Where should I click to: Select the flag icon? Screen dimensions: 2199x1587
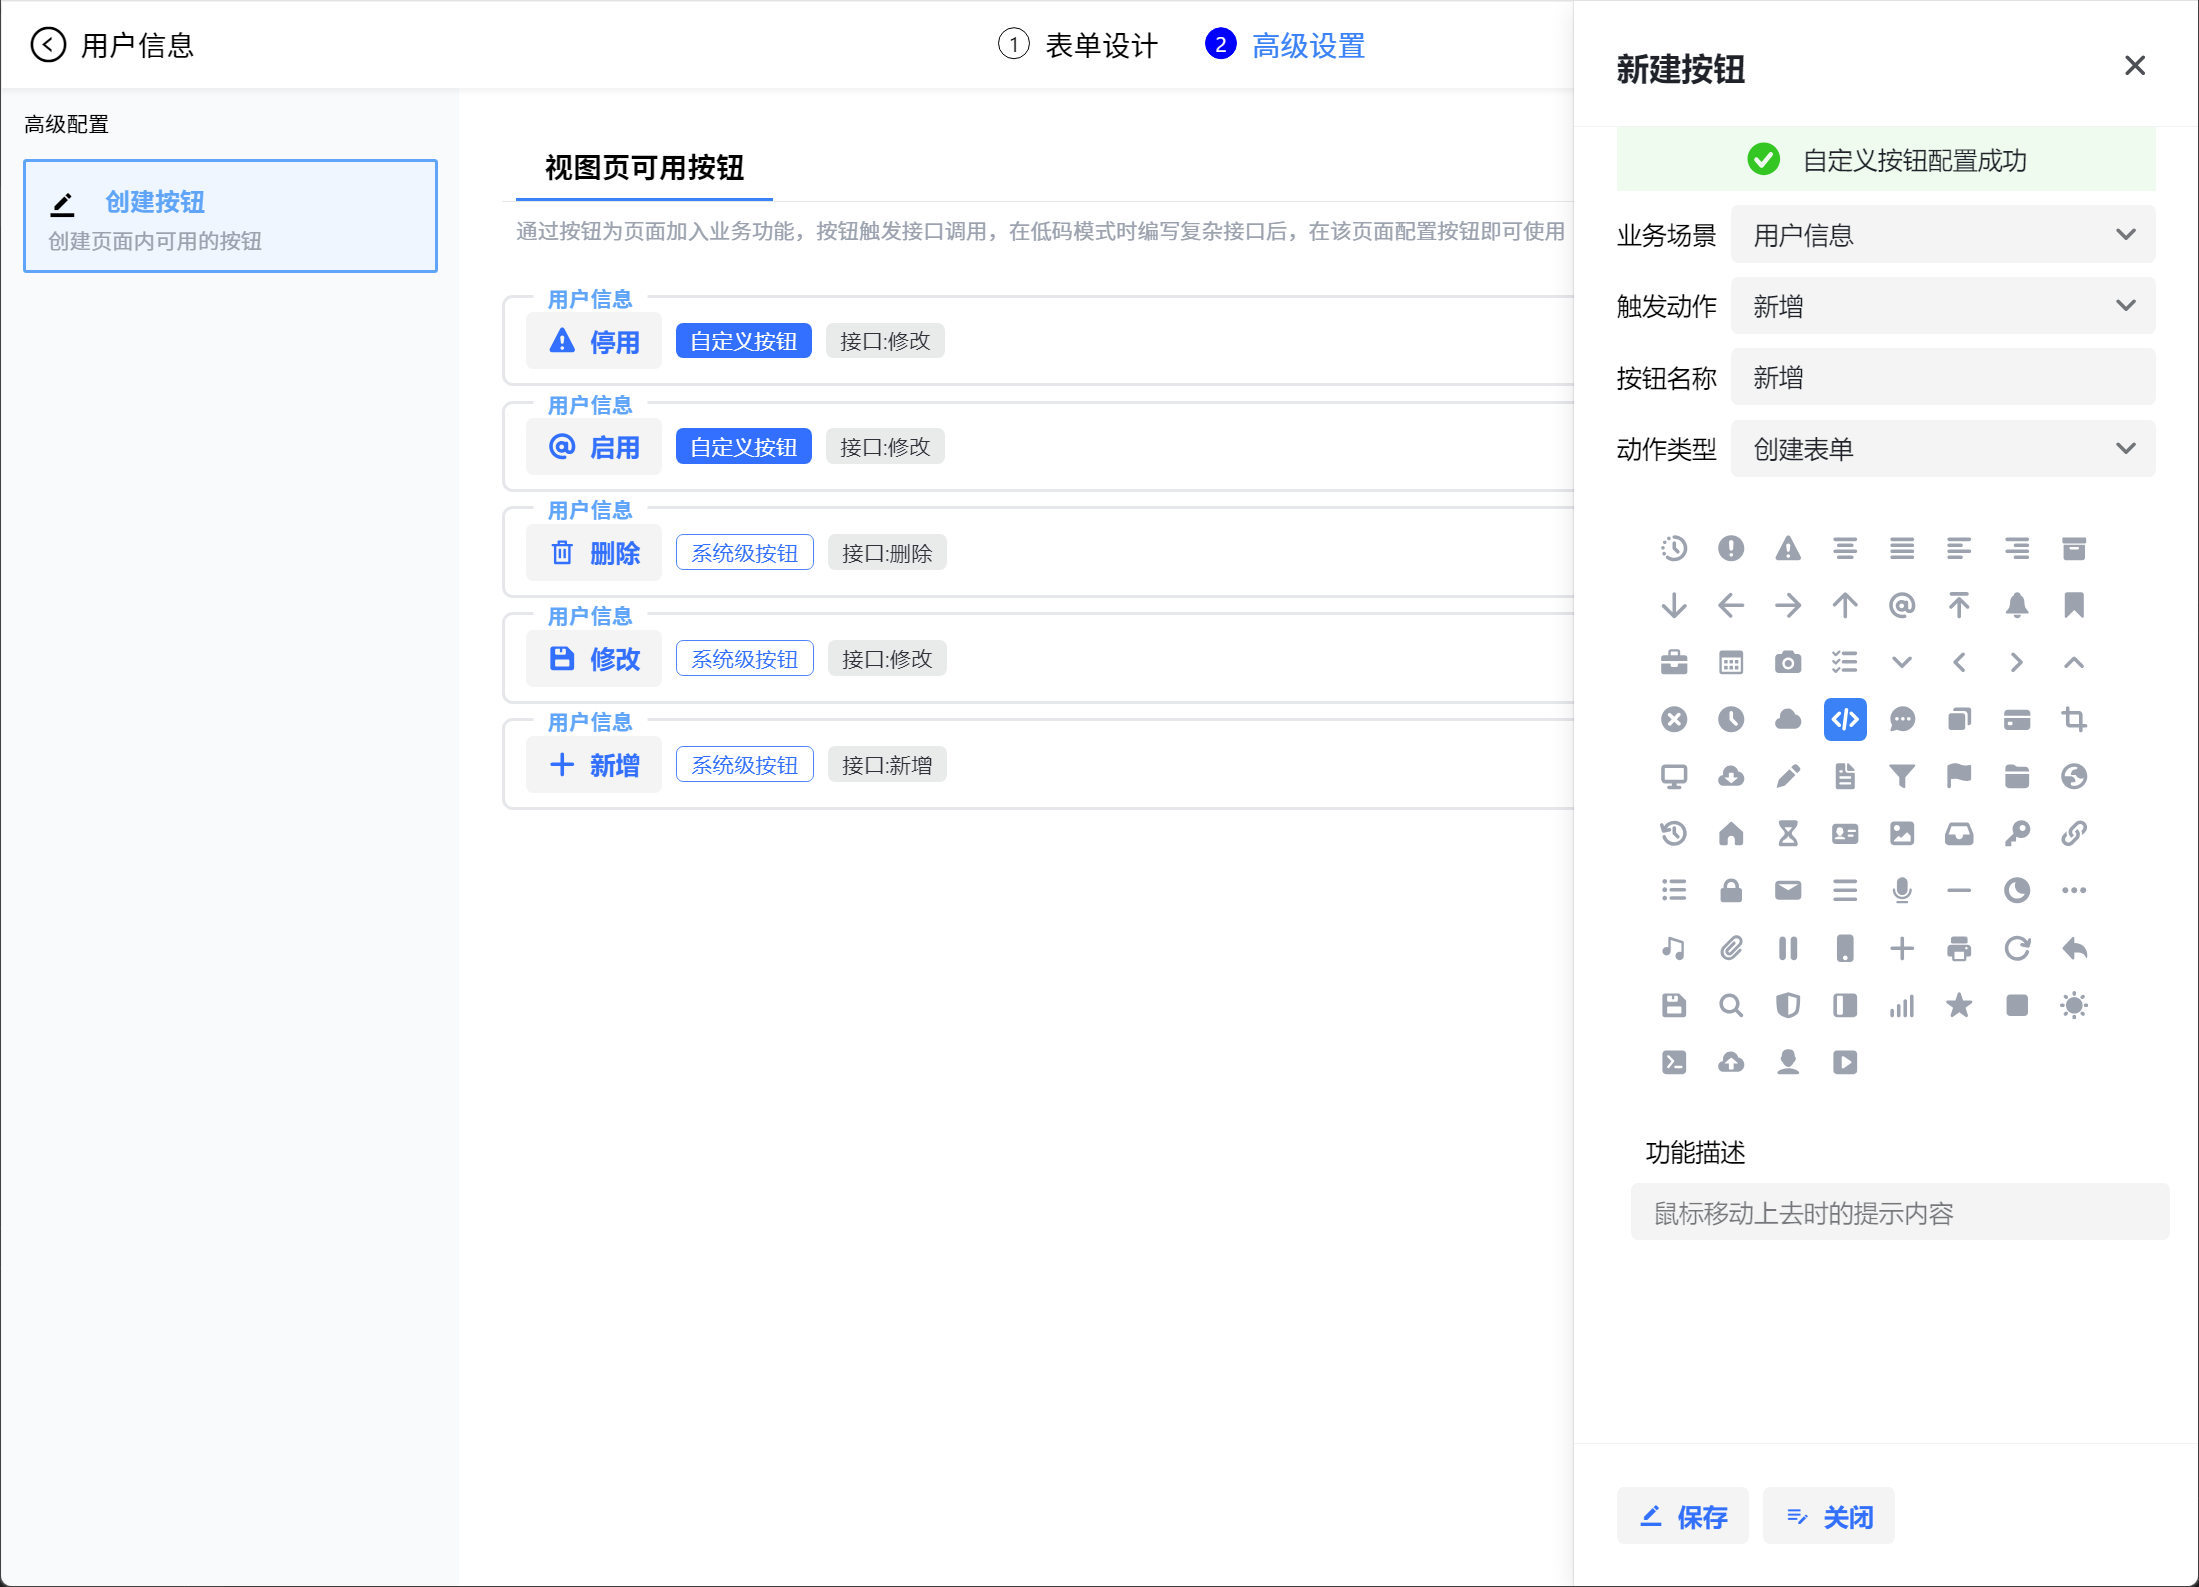pyautogui.click(x=1959, y=777)
